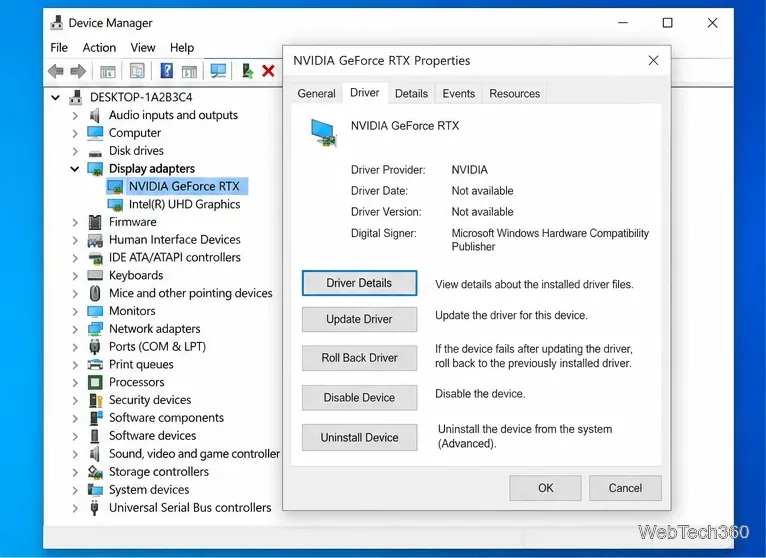Screen dimensions: 766x558
Task: Click the Security devices icon
Action: pos(95,400)
